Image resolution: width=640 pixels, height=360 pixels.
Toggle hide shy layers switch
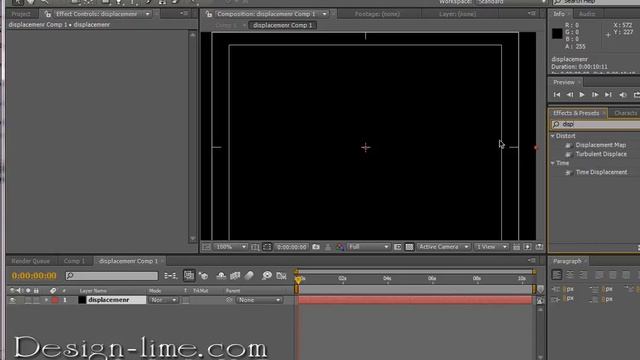click(x=221, y=276)
